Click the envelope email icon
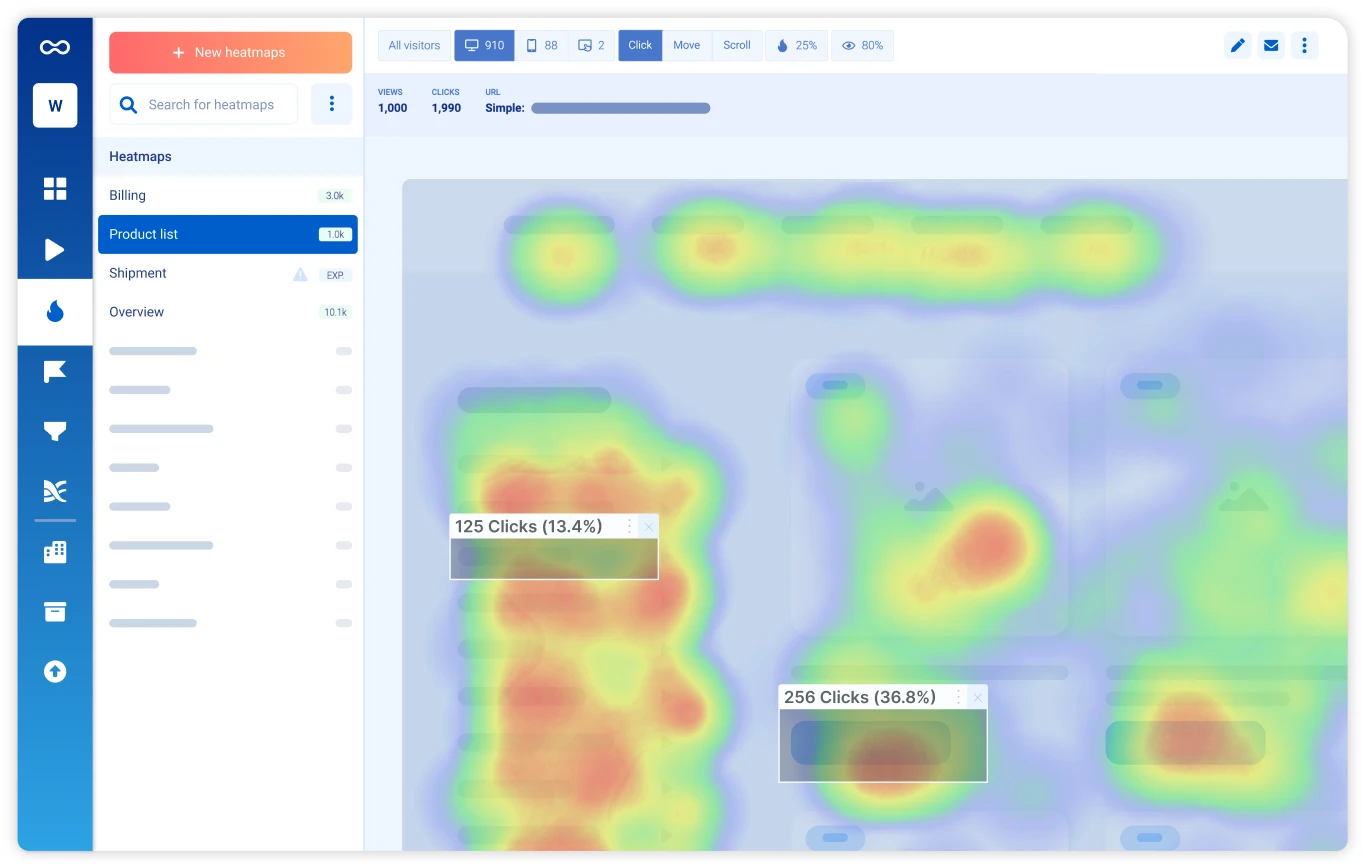Image resolution: width=1367 pixels, height=867 pixels. point(1271,45)
